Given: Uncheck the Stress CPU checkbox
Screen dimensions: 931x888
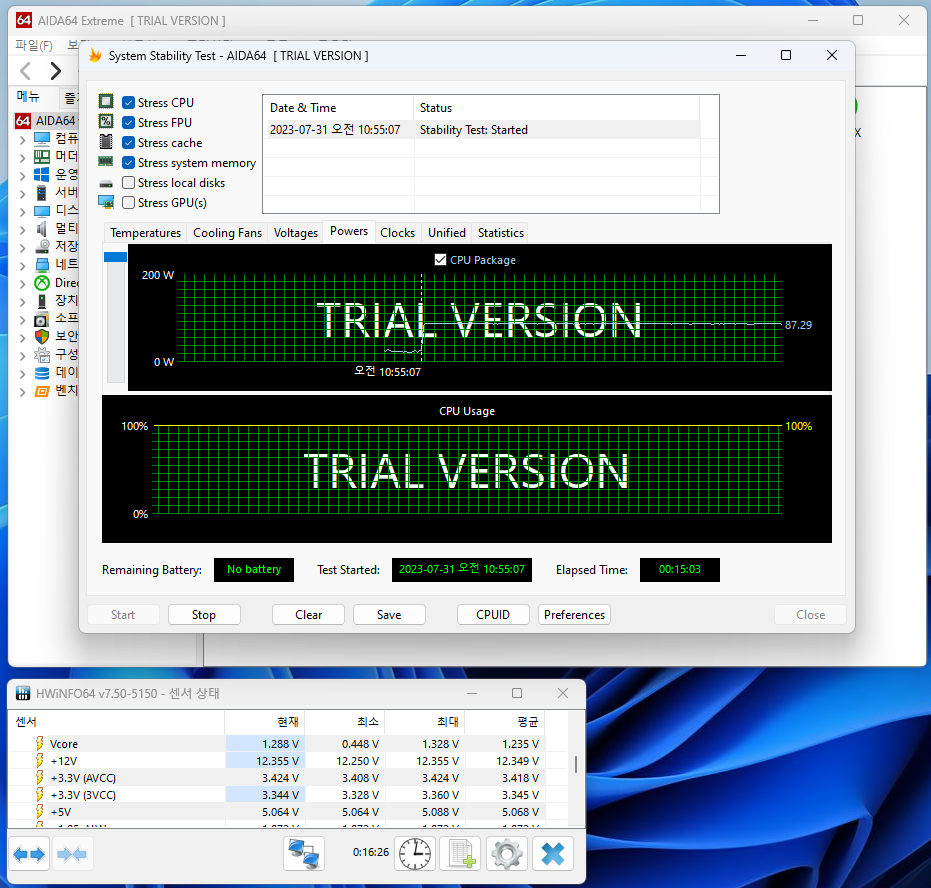Looking at the screenshot, I should click(128, 103).
